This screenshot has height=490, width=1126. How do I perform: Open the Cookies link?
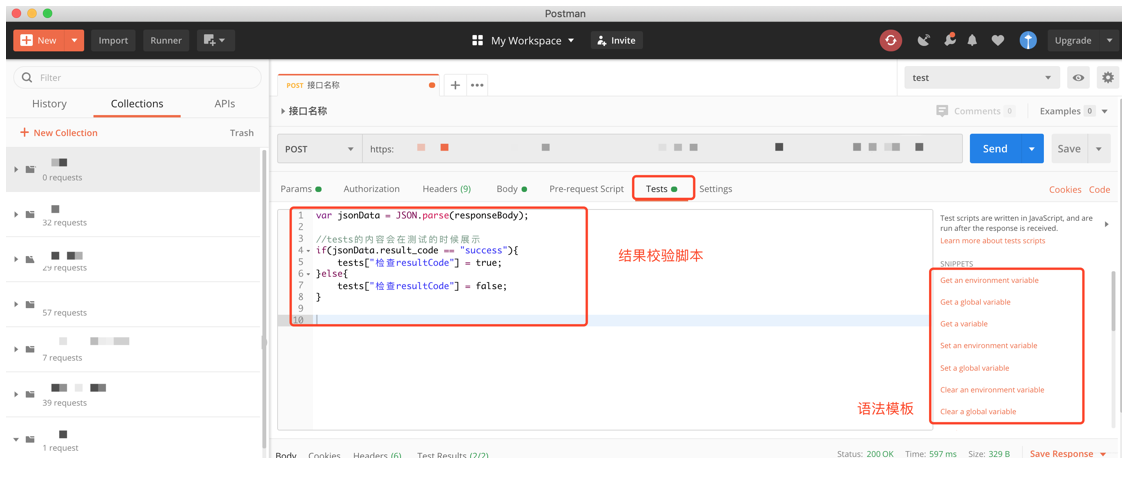(x=1065, y=190)
